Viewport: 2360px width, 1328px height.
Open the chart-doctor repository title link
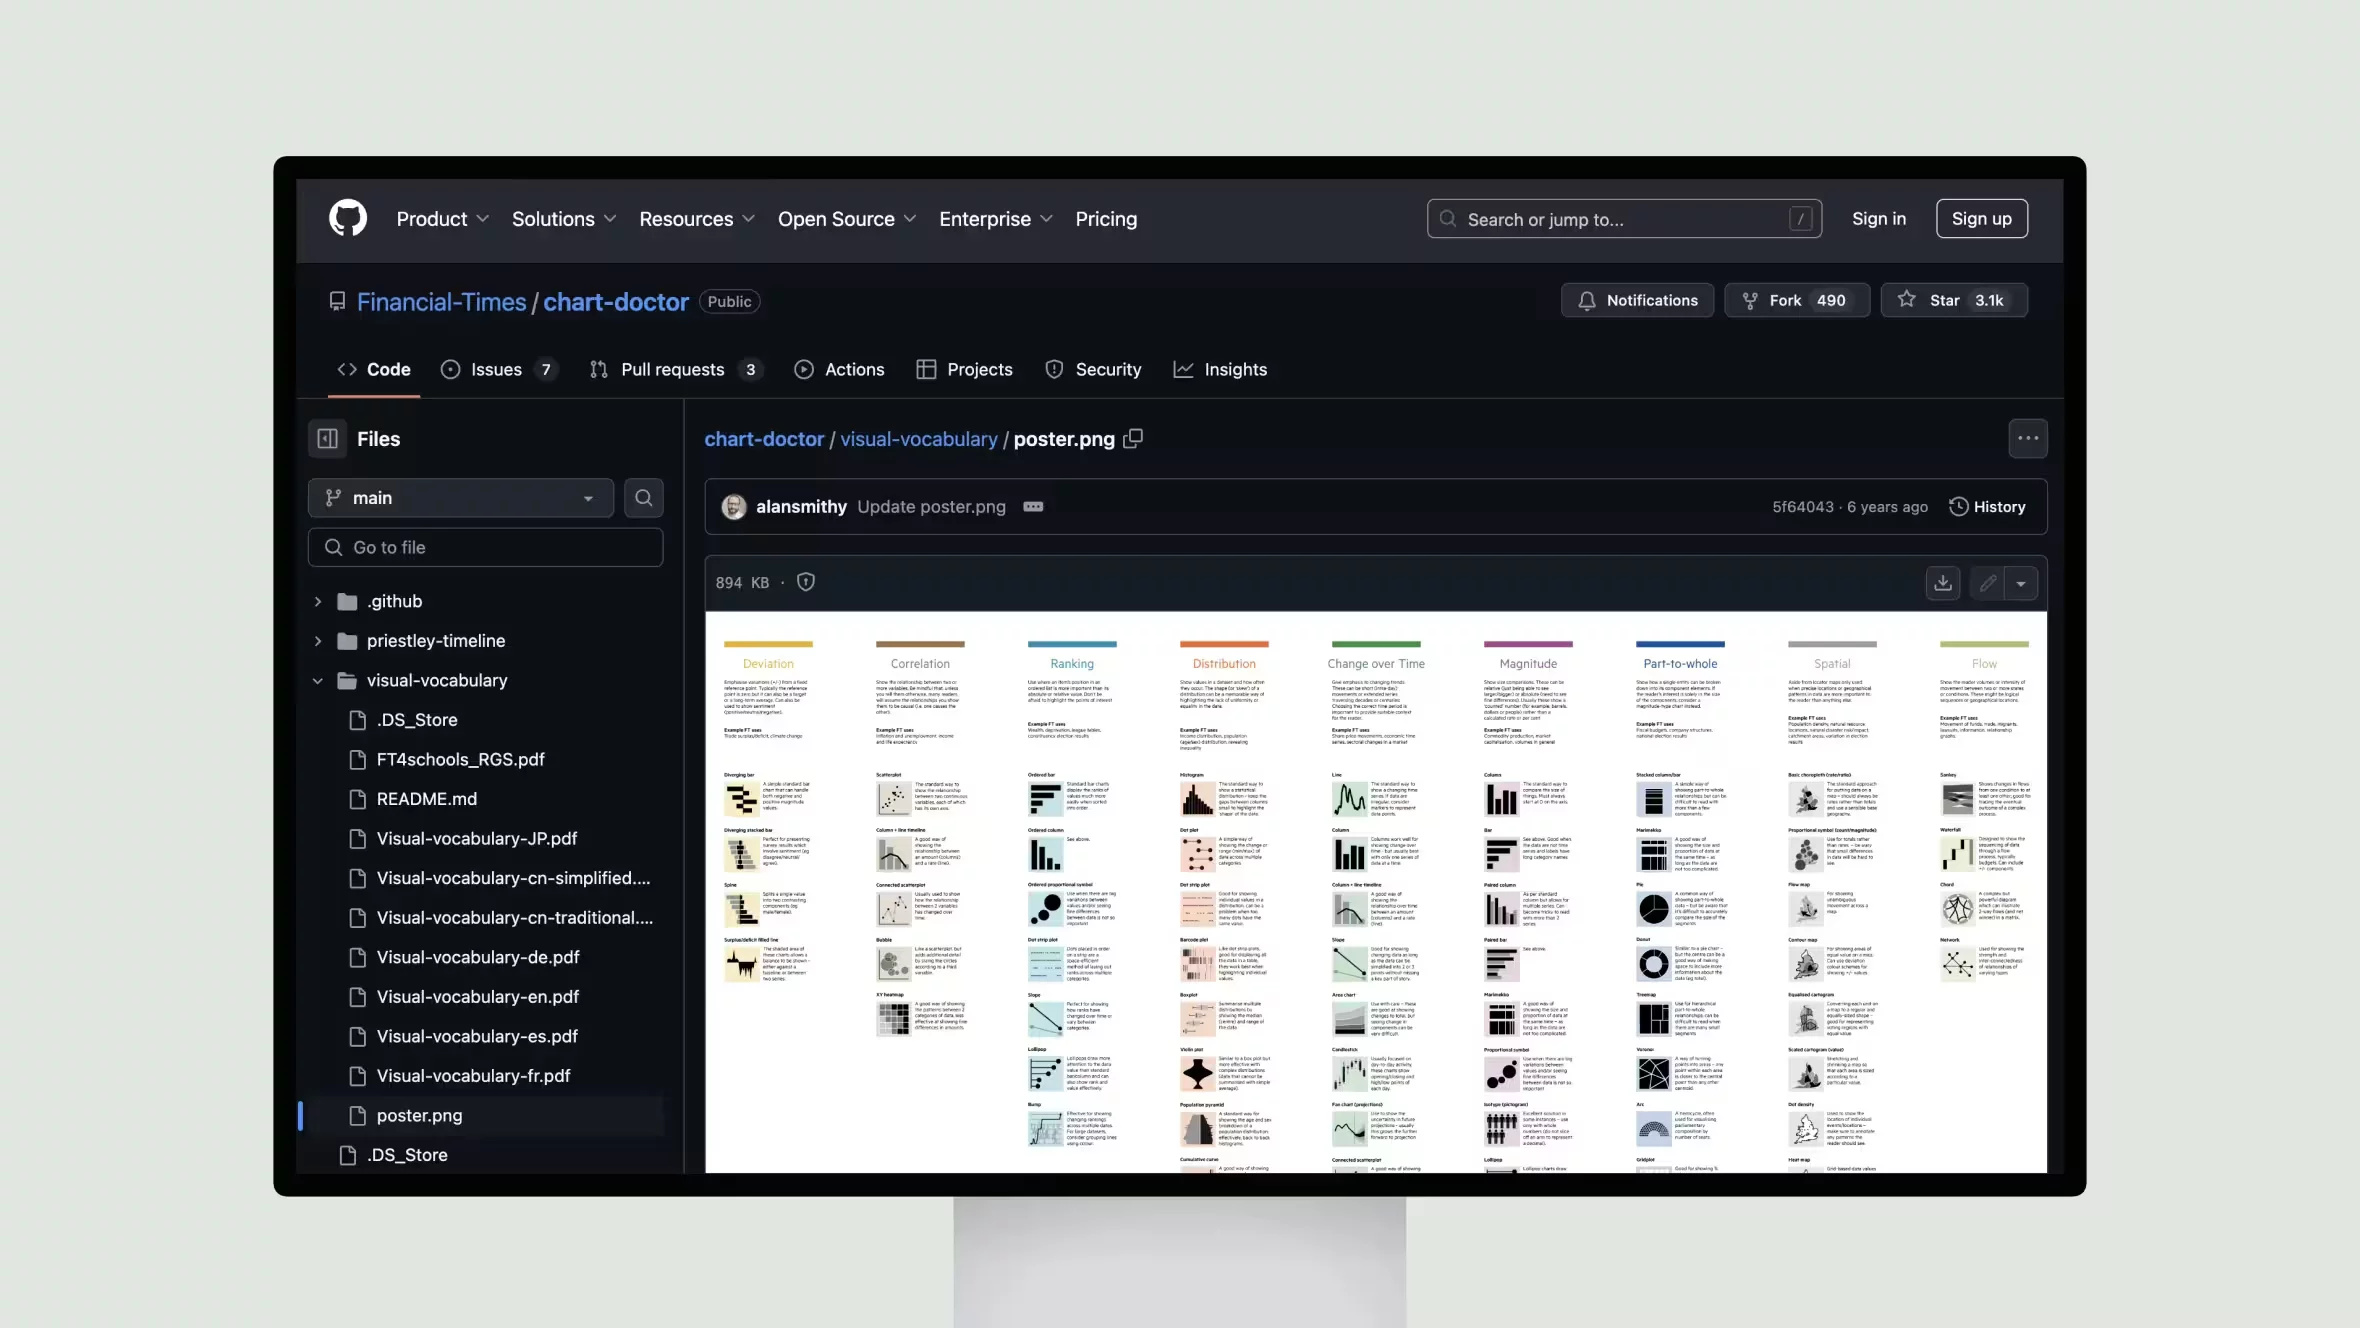(616, 301)
